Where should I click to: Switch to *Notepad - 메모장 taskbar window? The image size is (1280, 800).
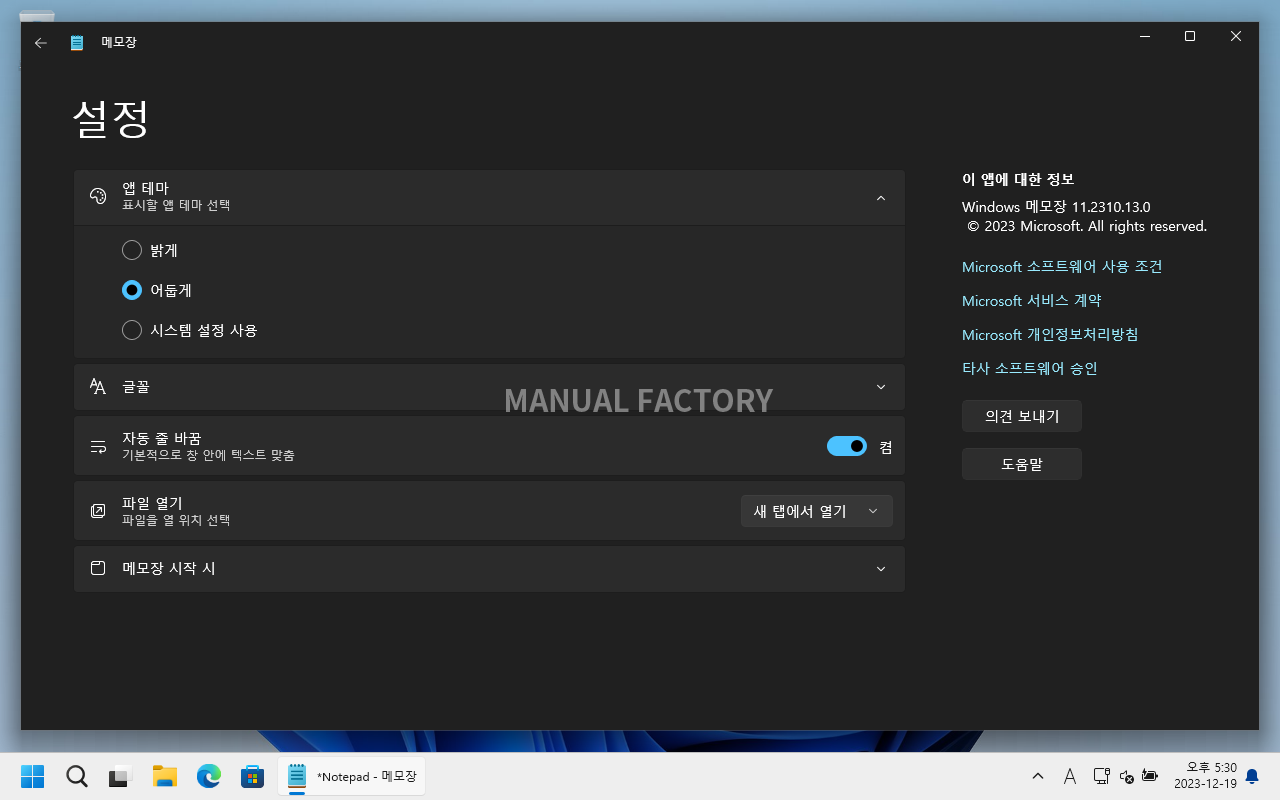pos(352,776)
